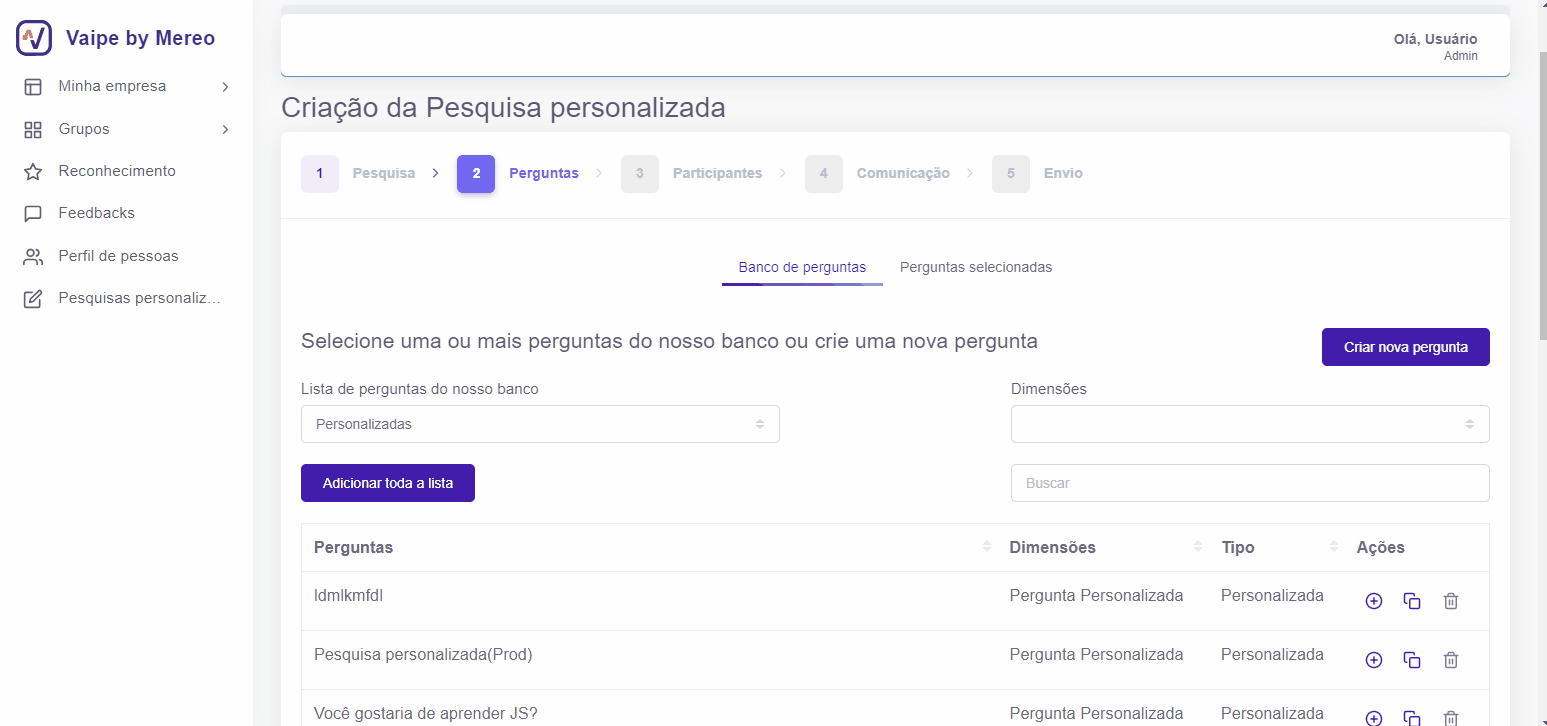
Task: Open Feedbacks via its speech bubble icon
Action: (x=33, y=212)
